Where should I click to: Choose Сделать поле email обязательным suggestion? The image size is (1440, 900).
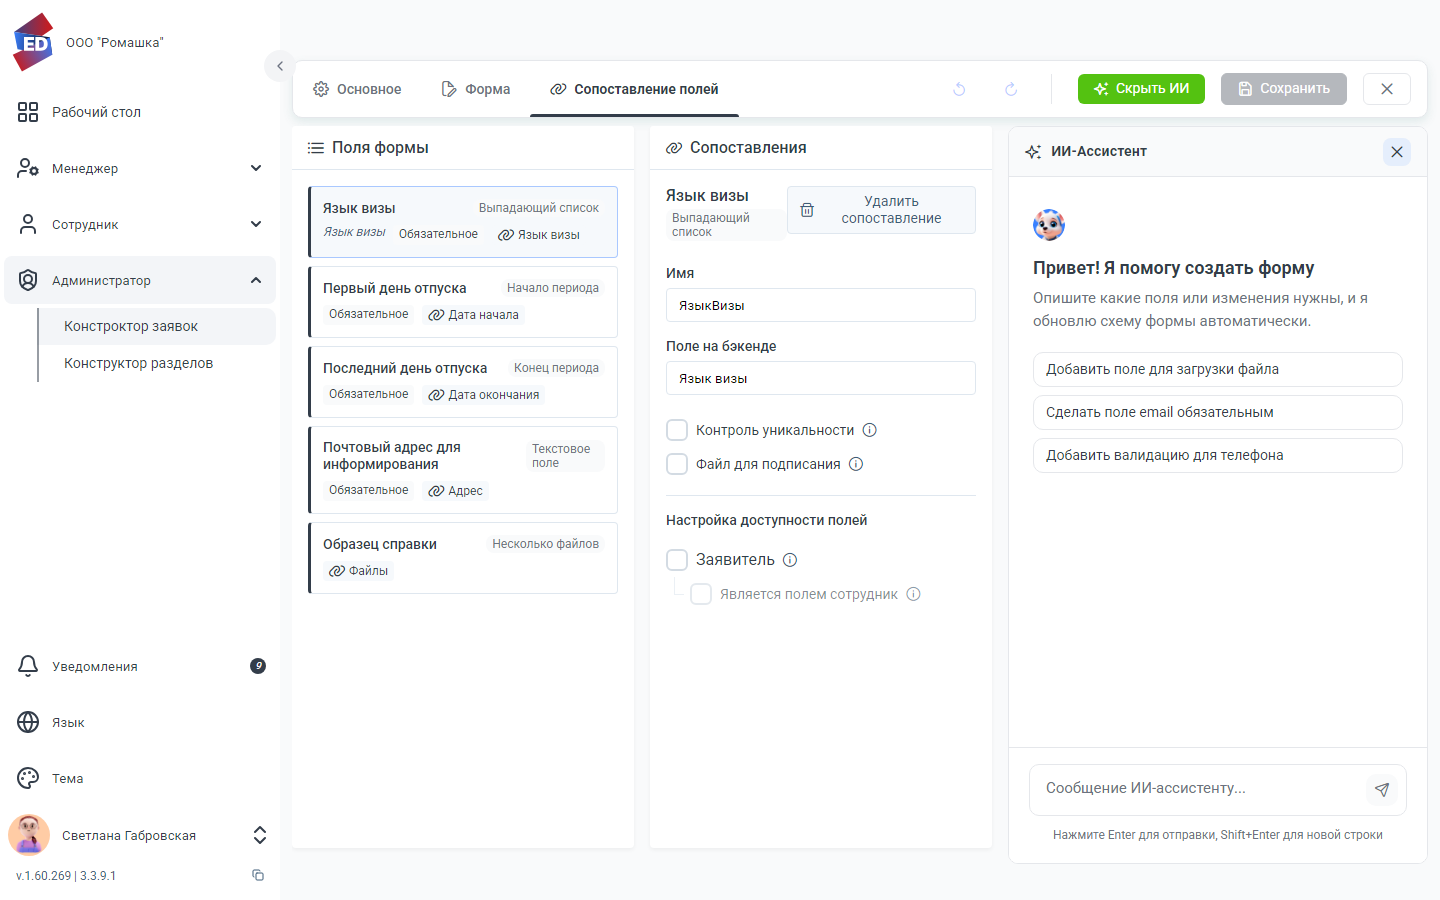coord(1218,412)
